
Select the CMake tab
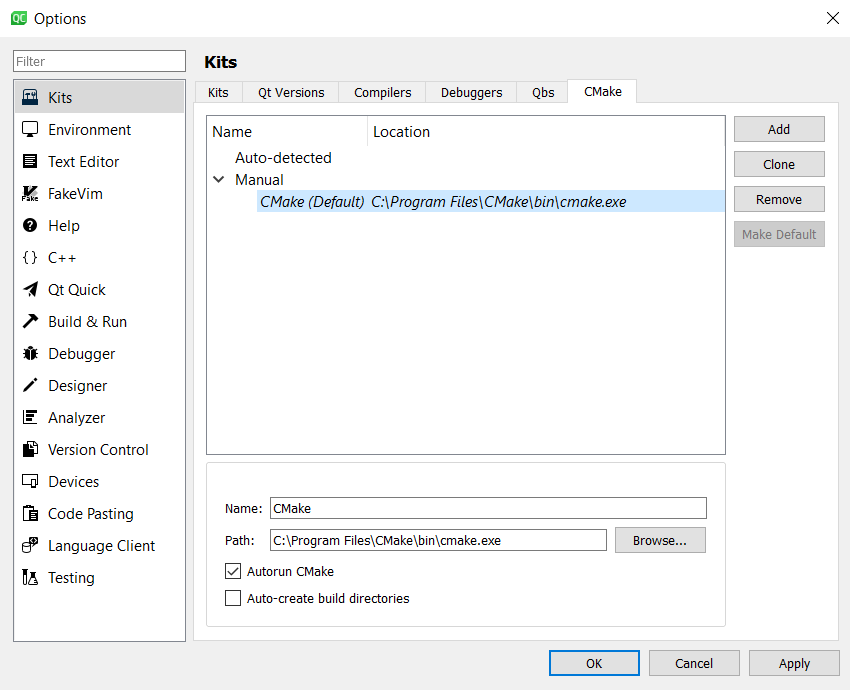click(x=602, y=92)
